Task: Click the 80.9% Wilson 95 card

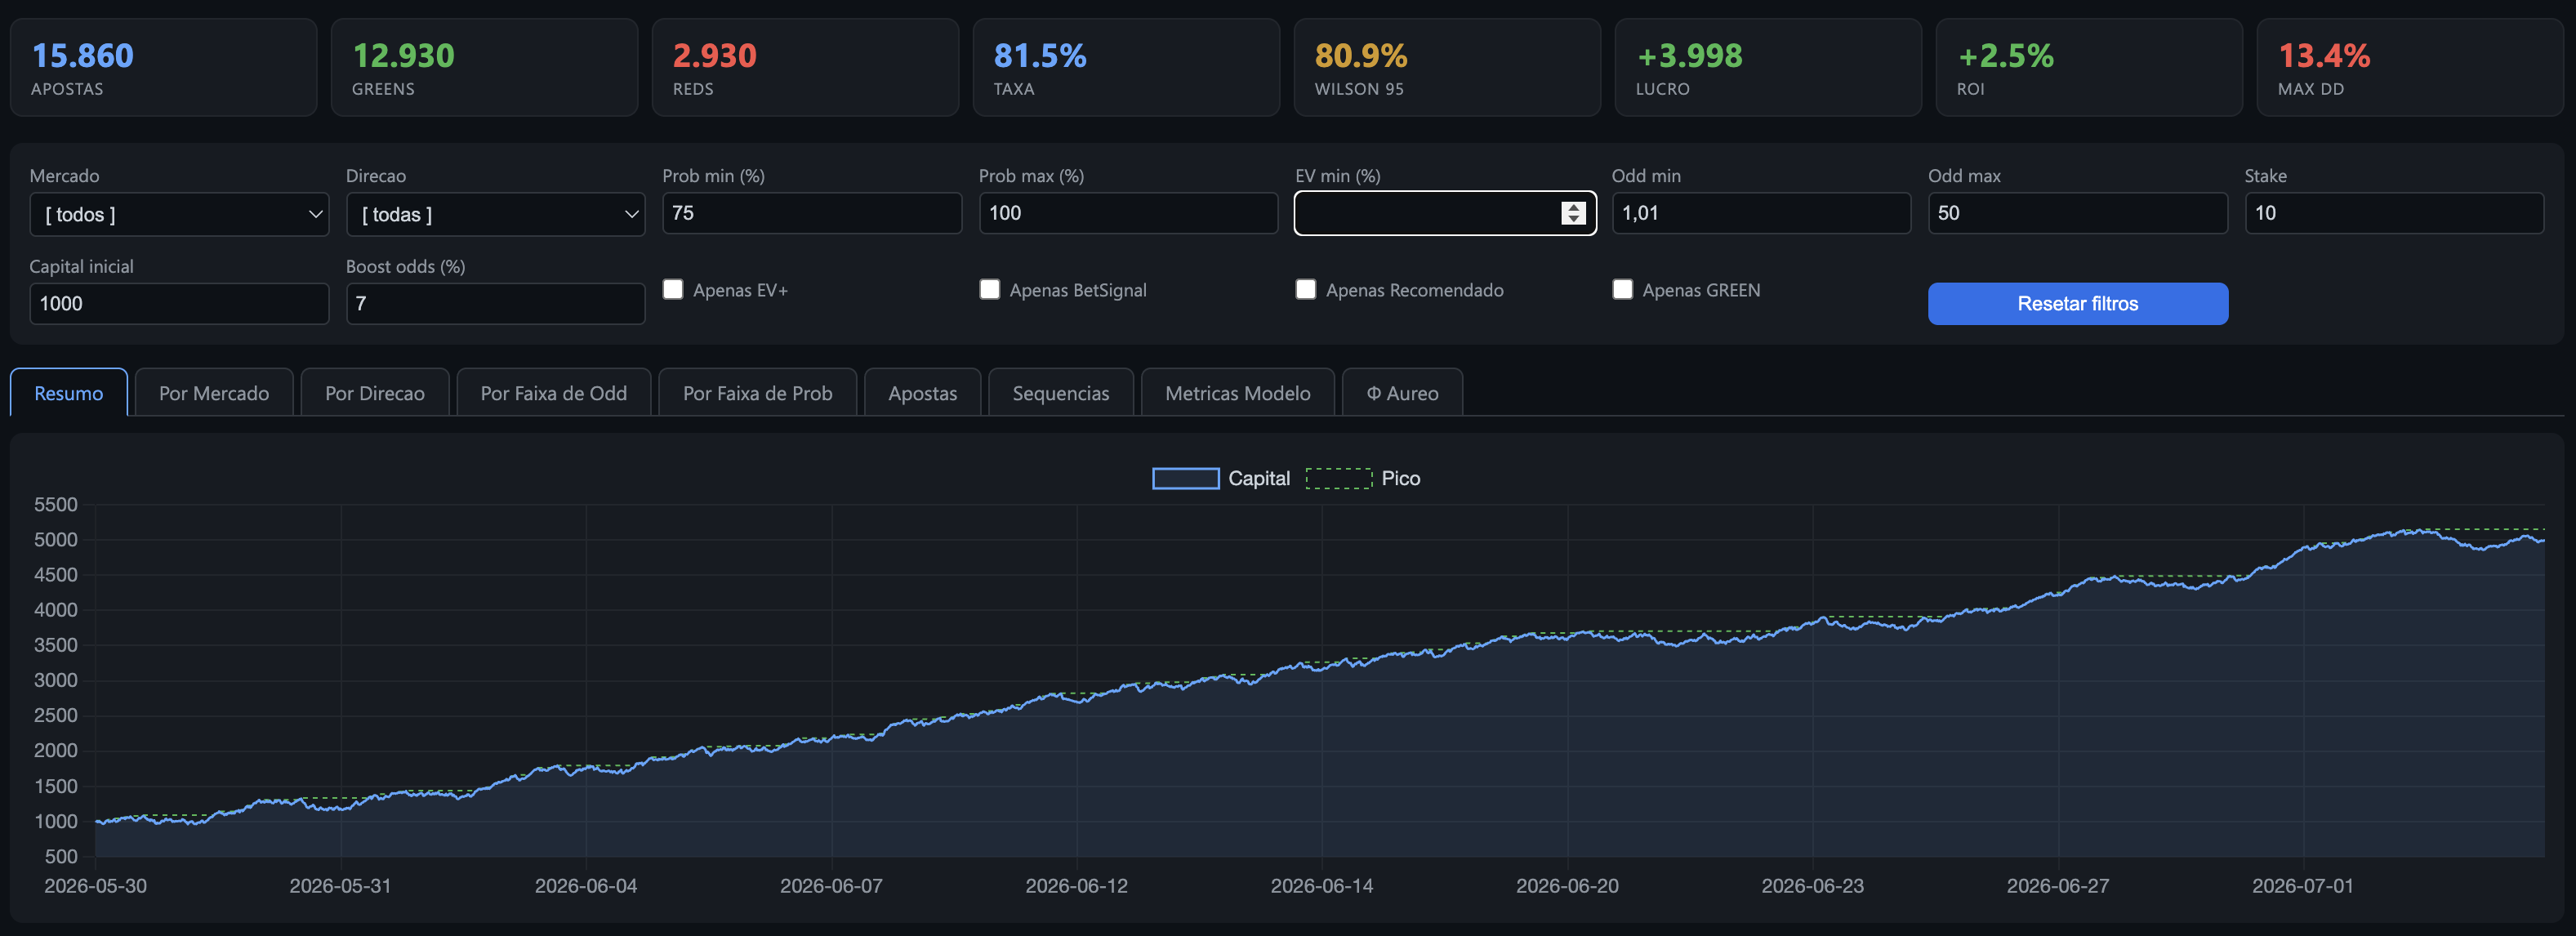Action: (1447, 67)
